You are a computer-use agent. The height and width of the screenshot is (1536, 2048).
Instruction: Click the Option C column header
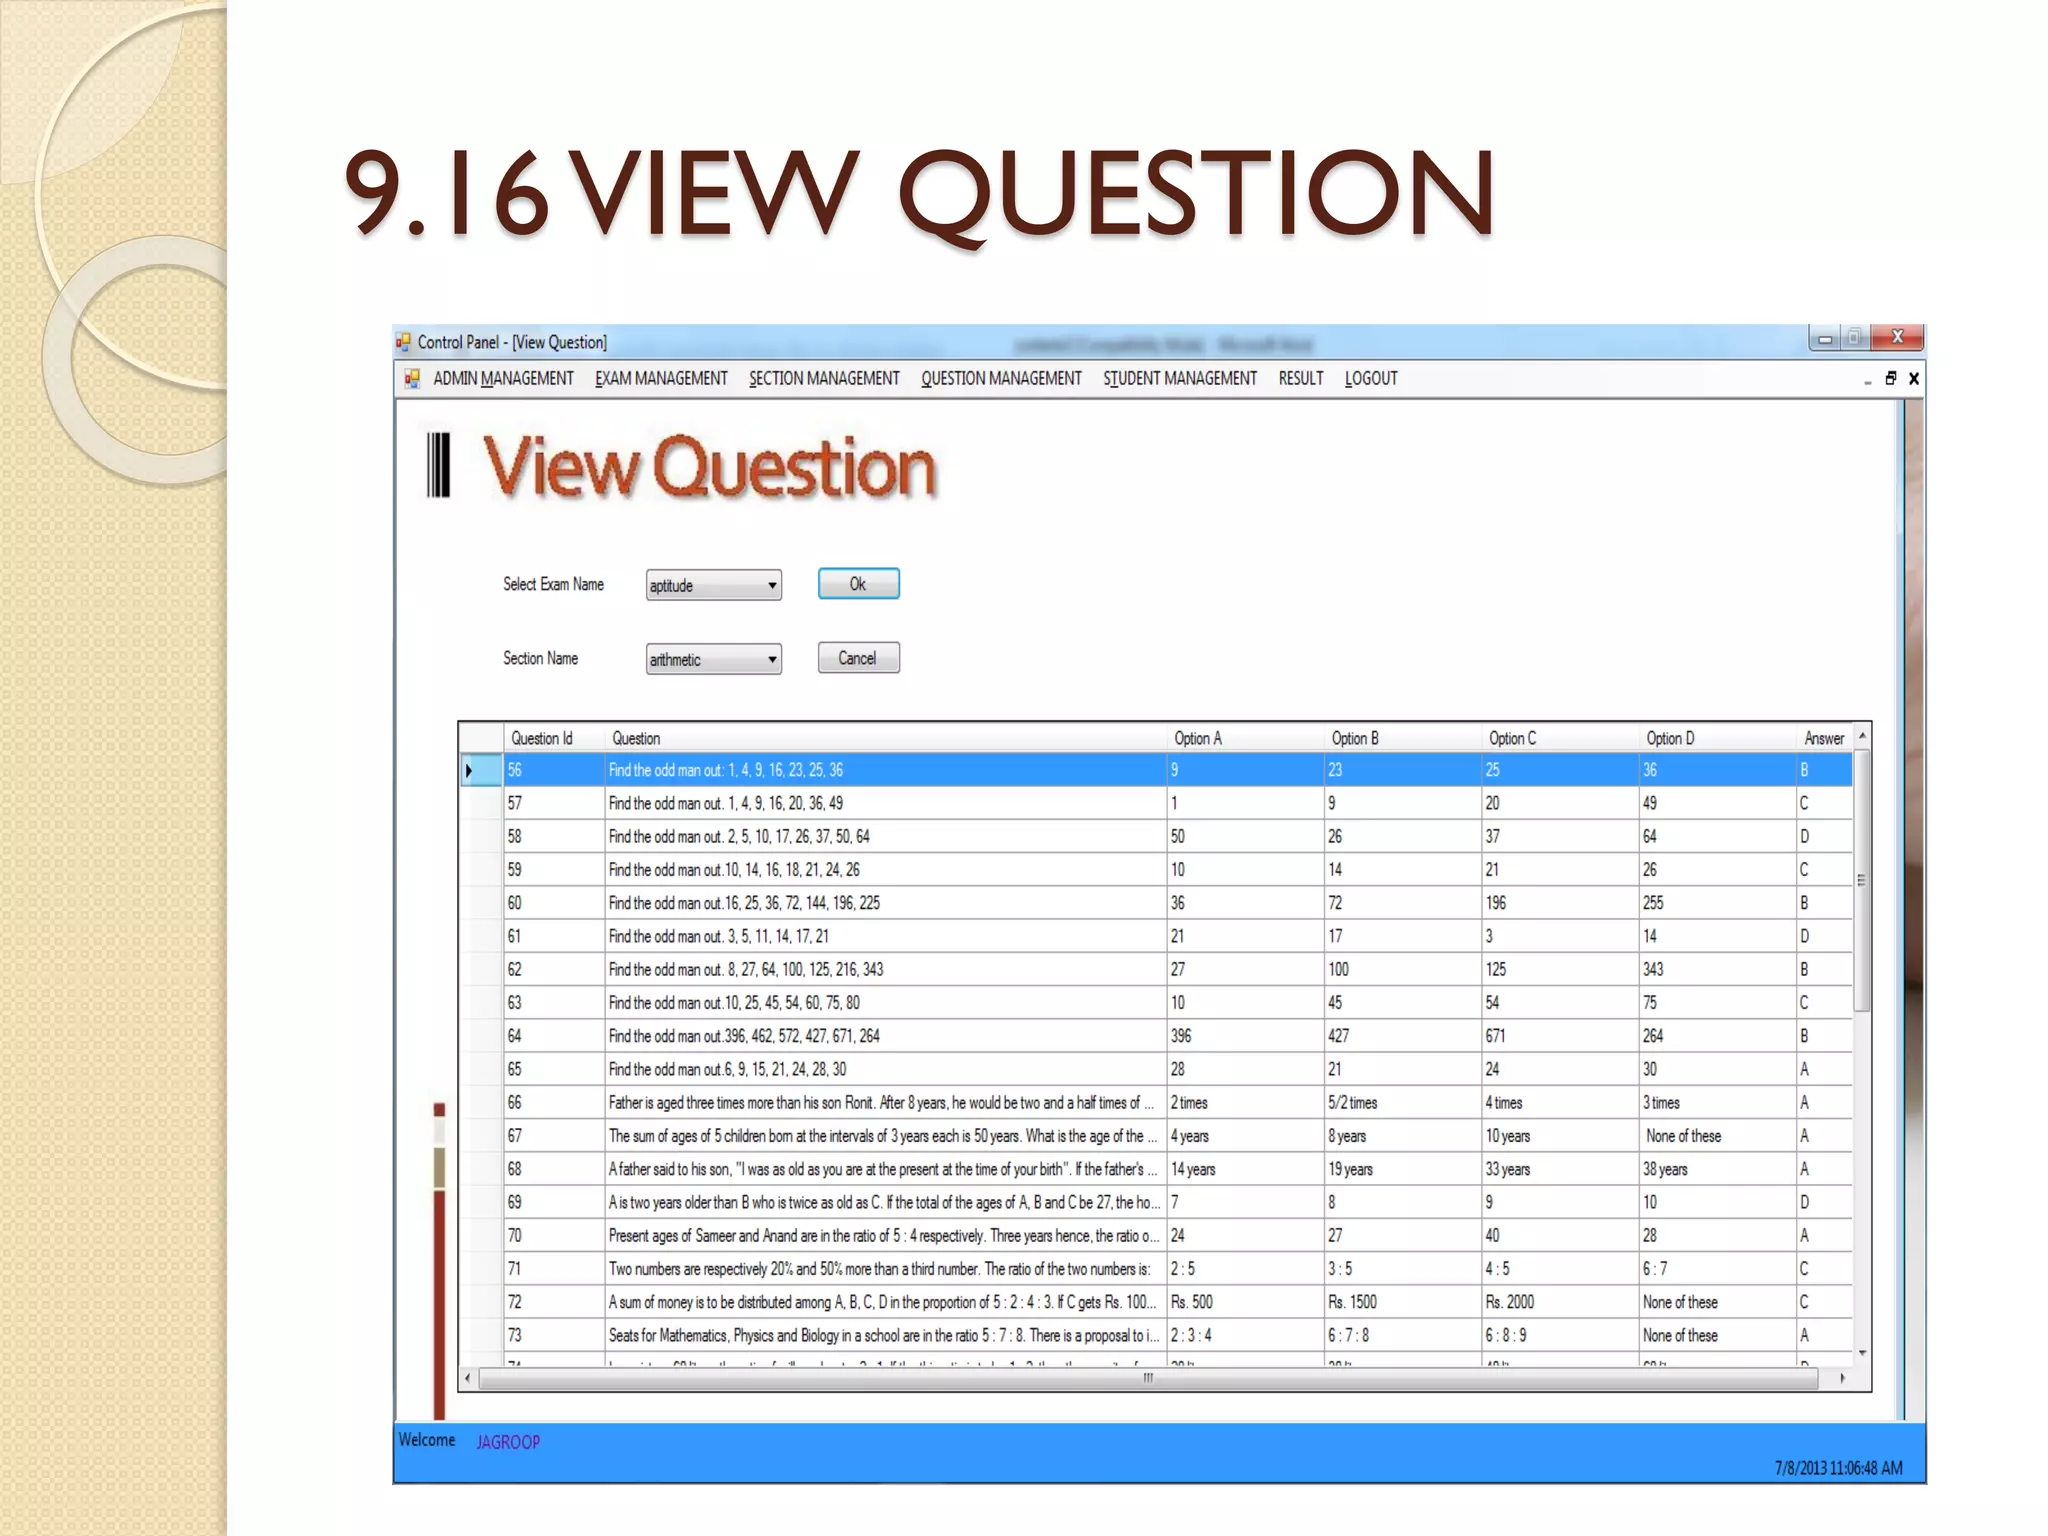pos(1559,738)
